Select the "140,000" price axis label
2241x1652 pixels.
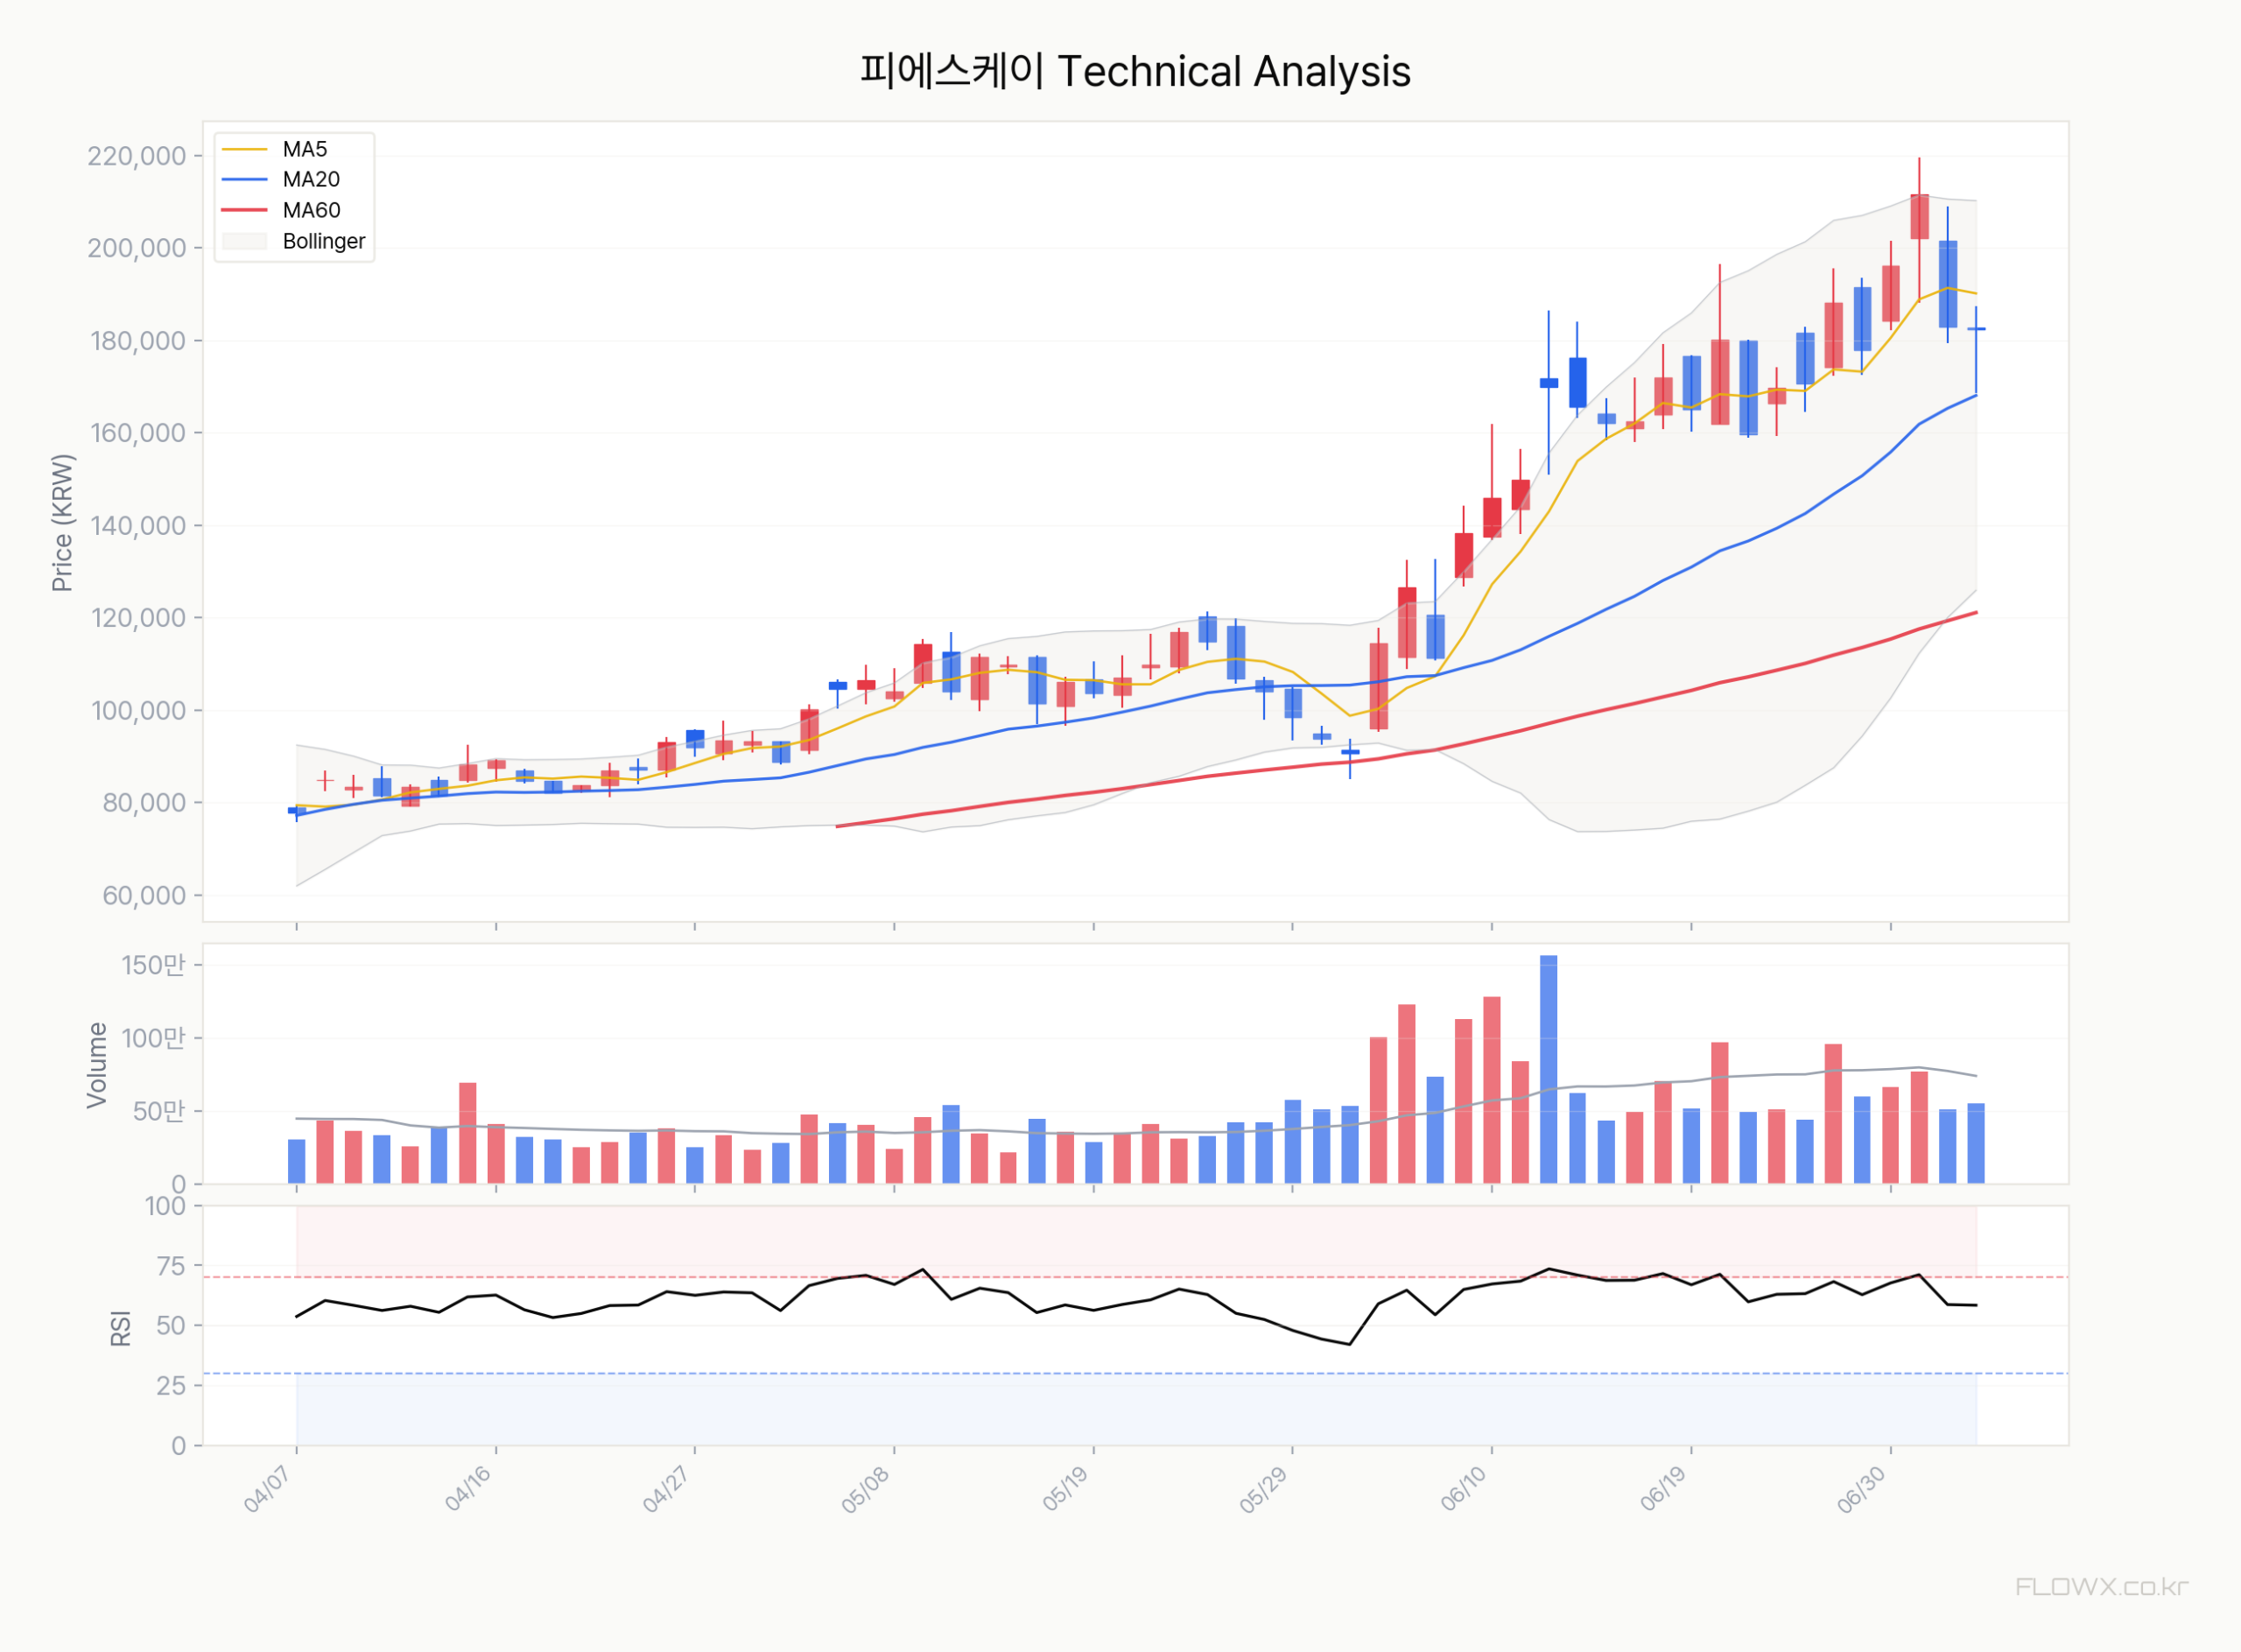[x=137, y=526]
